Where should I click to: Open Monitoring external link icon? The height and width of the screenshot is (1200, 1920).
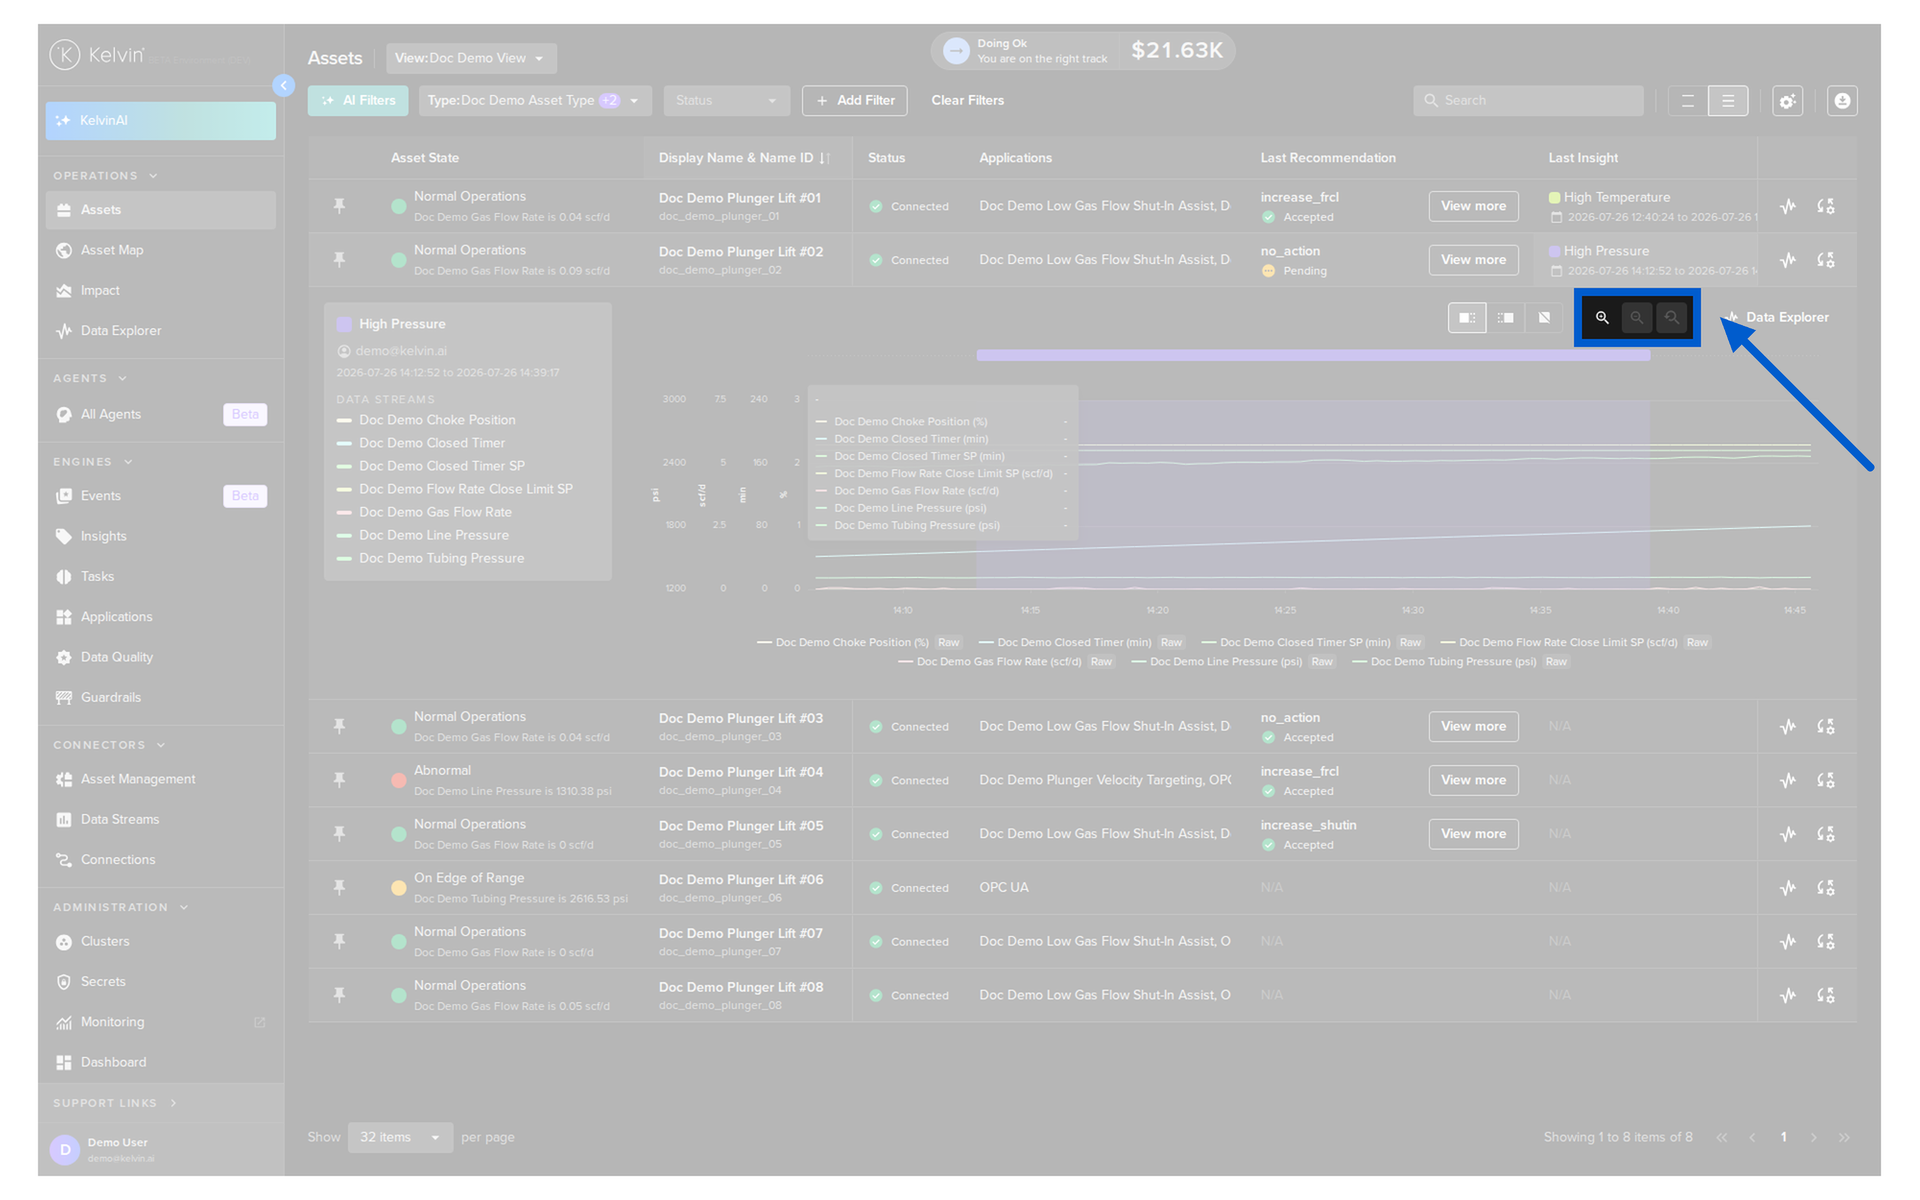(x=260, y=1022)
